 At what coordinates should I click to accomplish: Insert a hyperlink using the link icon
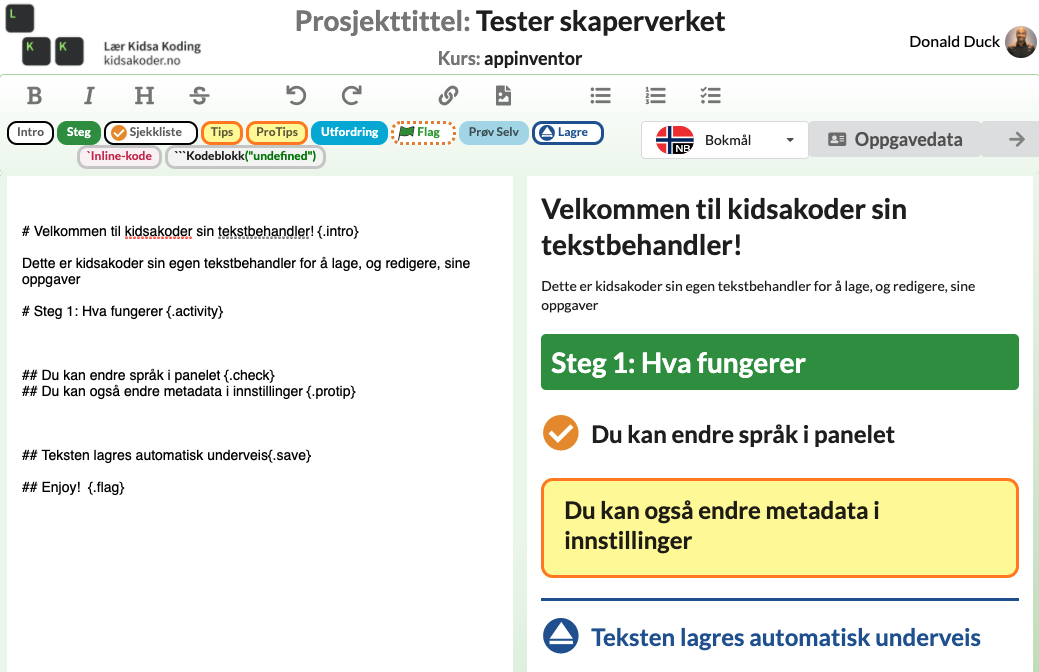[x=448, y=95]
